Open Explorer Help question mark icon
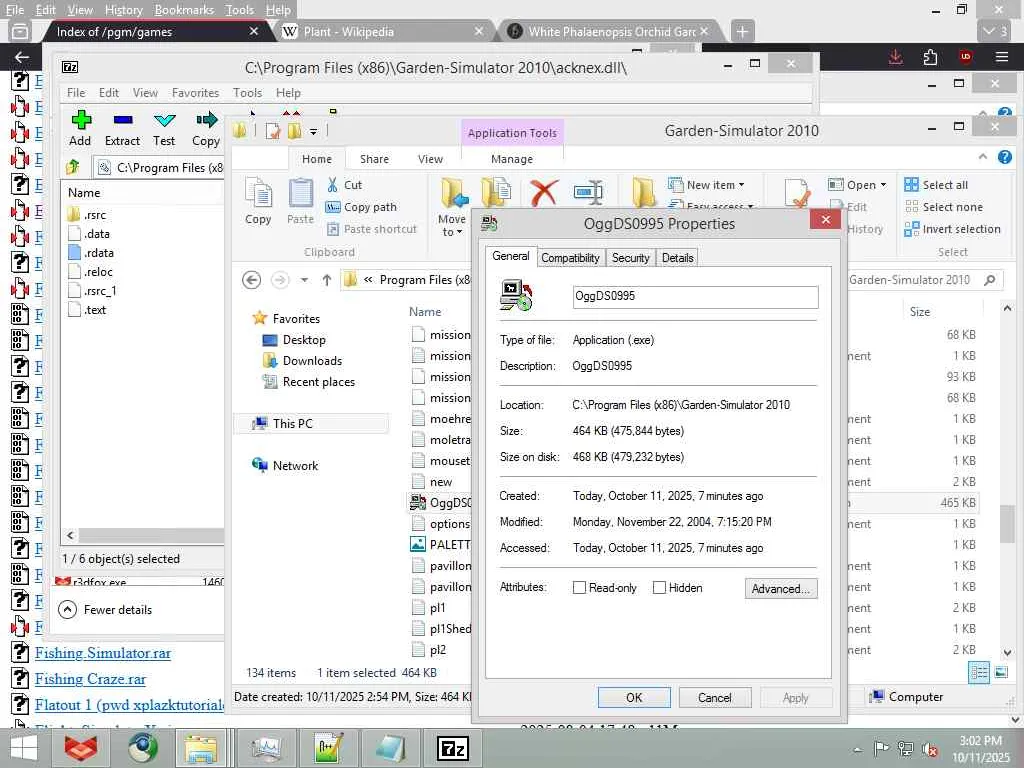Screen dimensions: 1024x768 (x=1005, y=157)
